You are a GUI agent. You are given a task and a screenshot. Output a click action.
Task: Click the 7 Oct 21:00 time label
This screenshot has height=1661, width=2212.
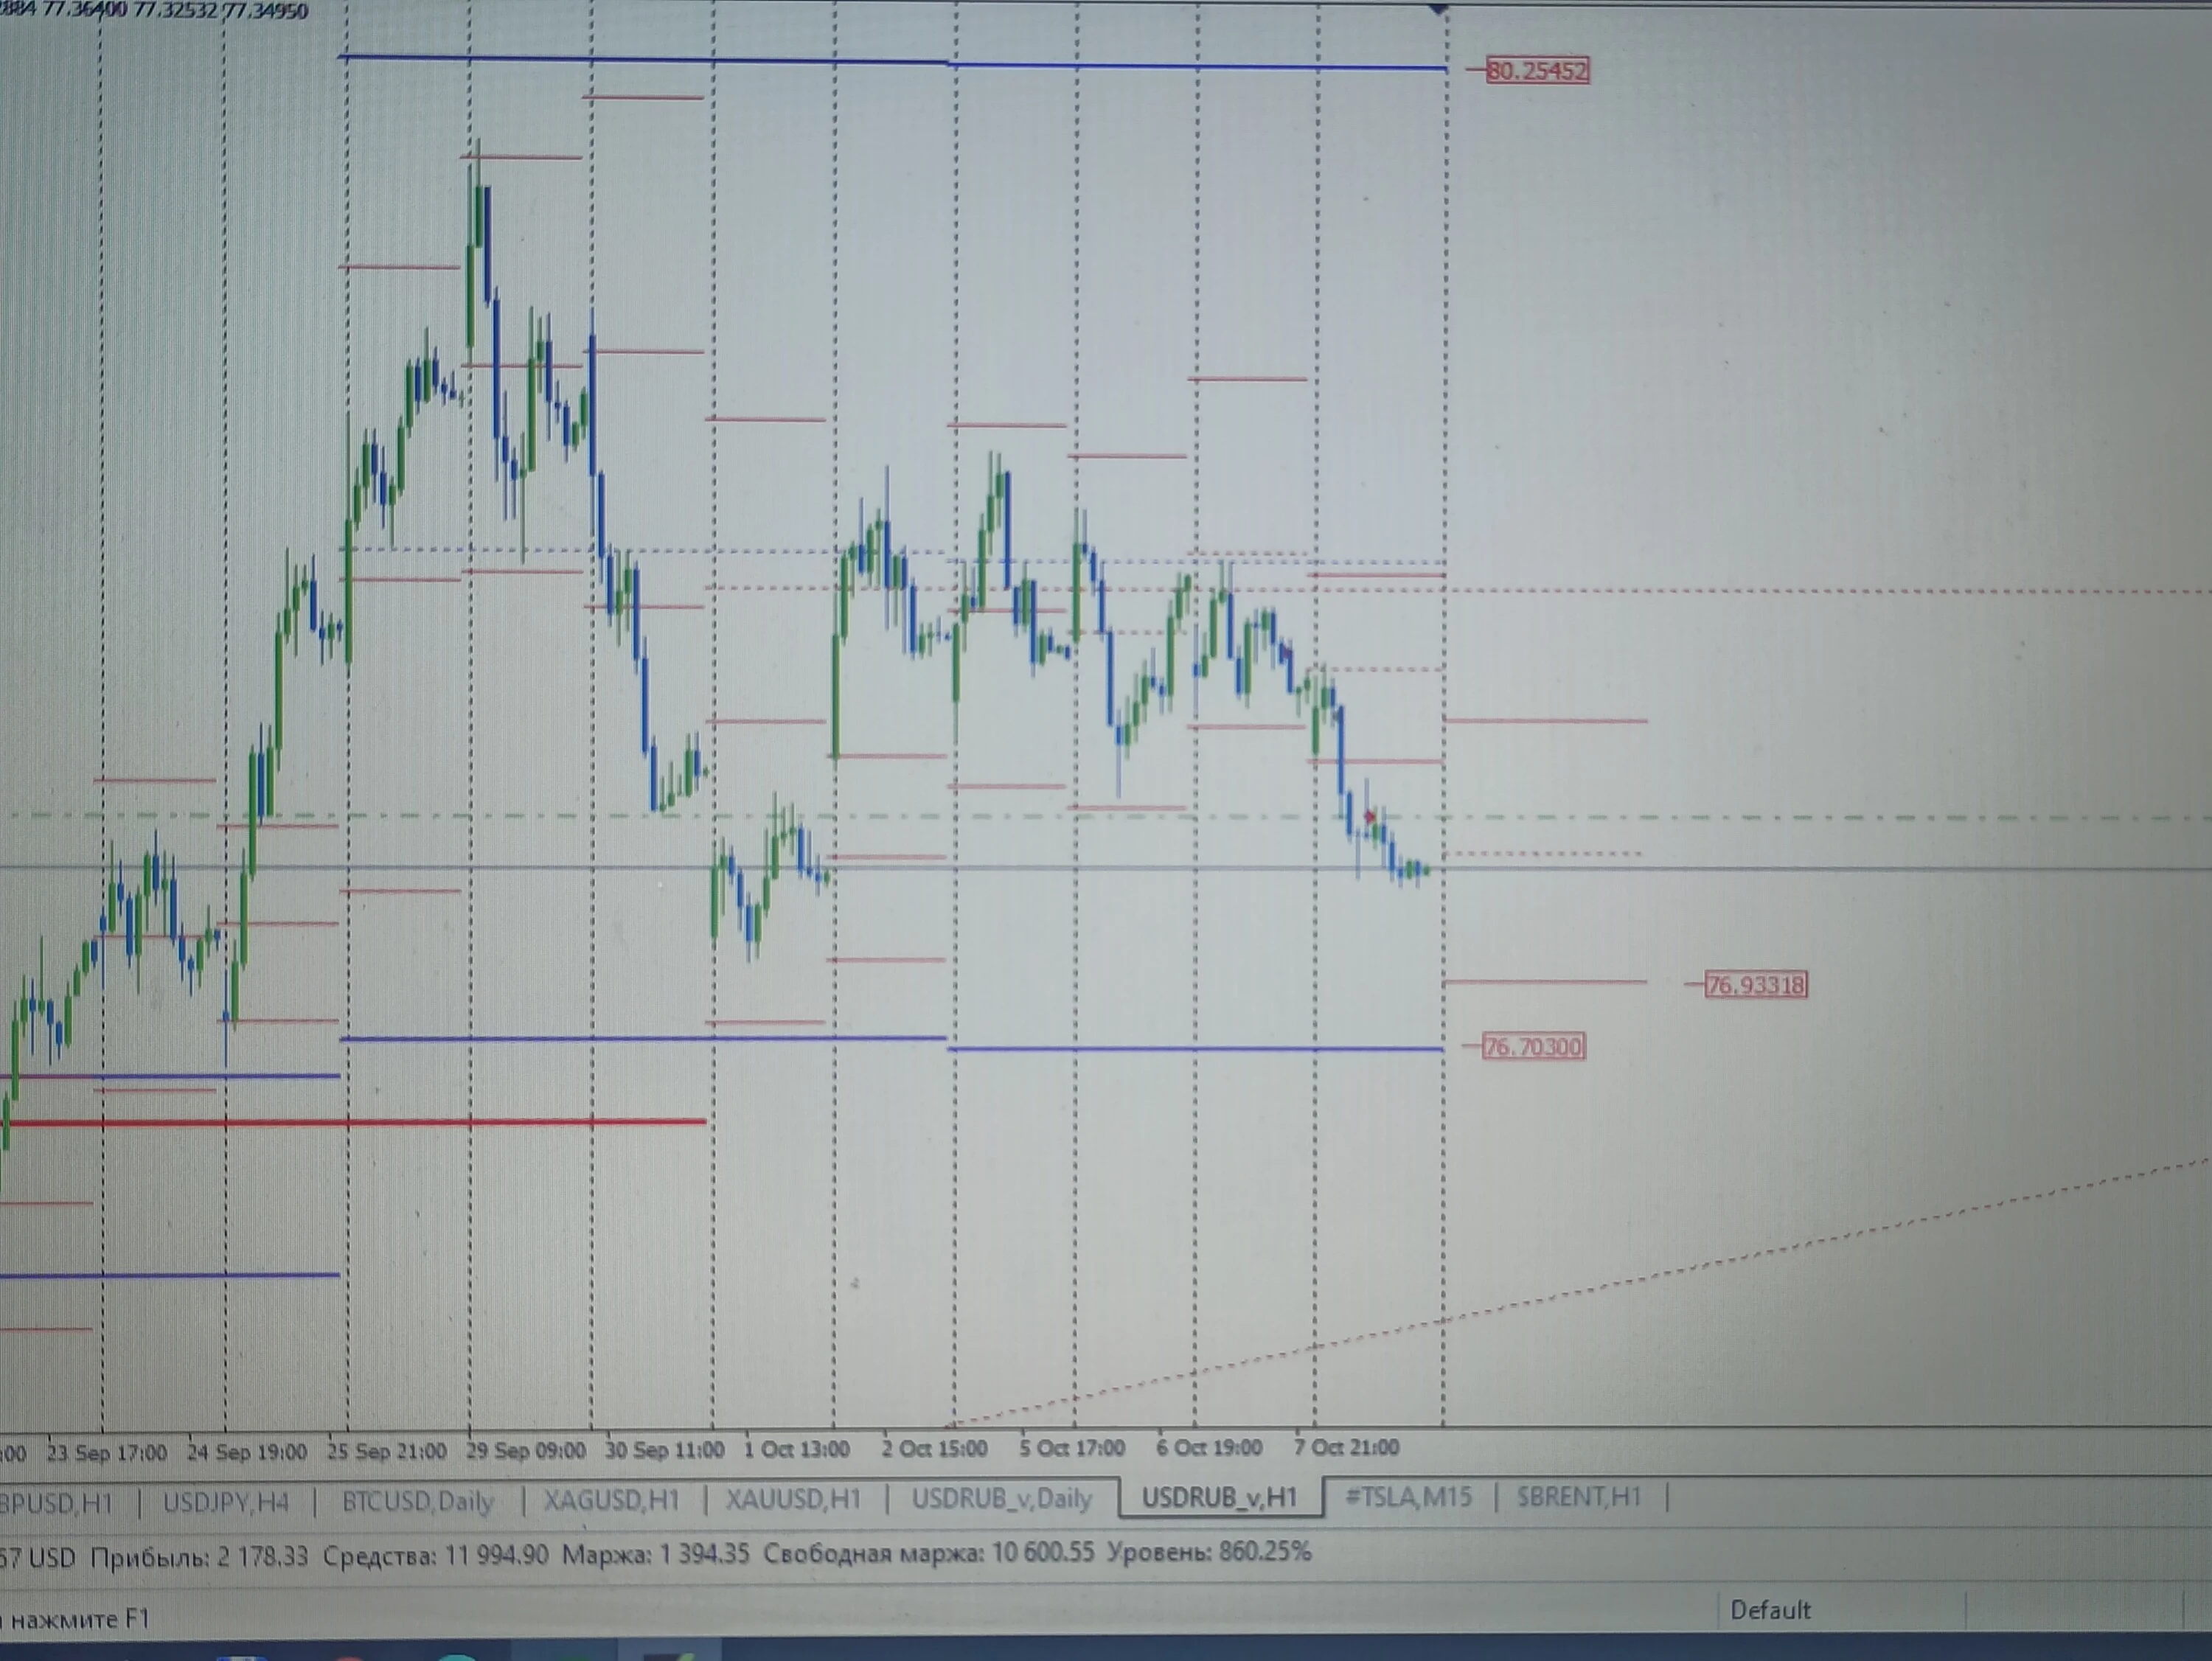pos(1346,1447)
